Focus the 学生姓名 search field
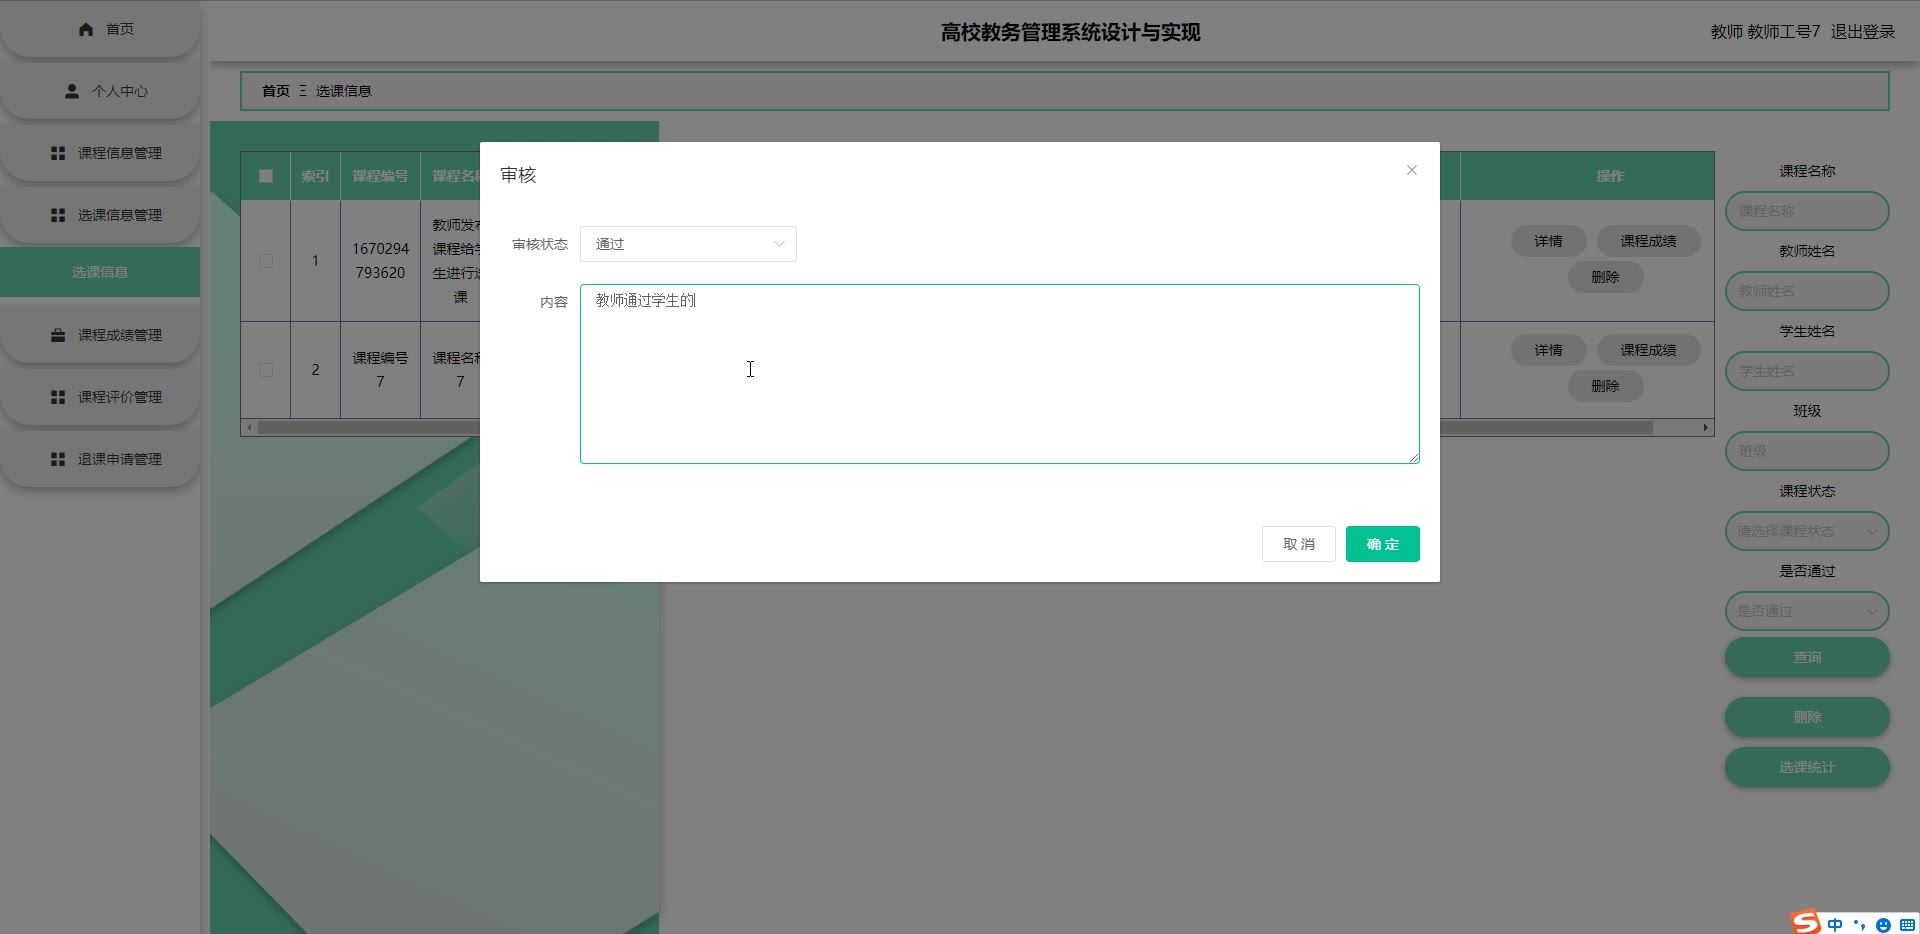Image resolution: width=1920 pixels, height=934 pixels. coord(1807,371)
